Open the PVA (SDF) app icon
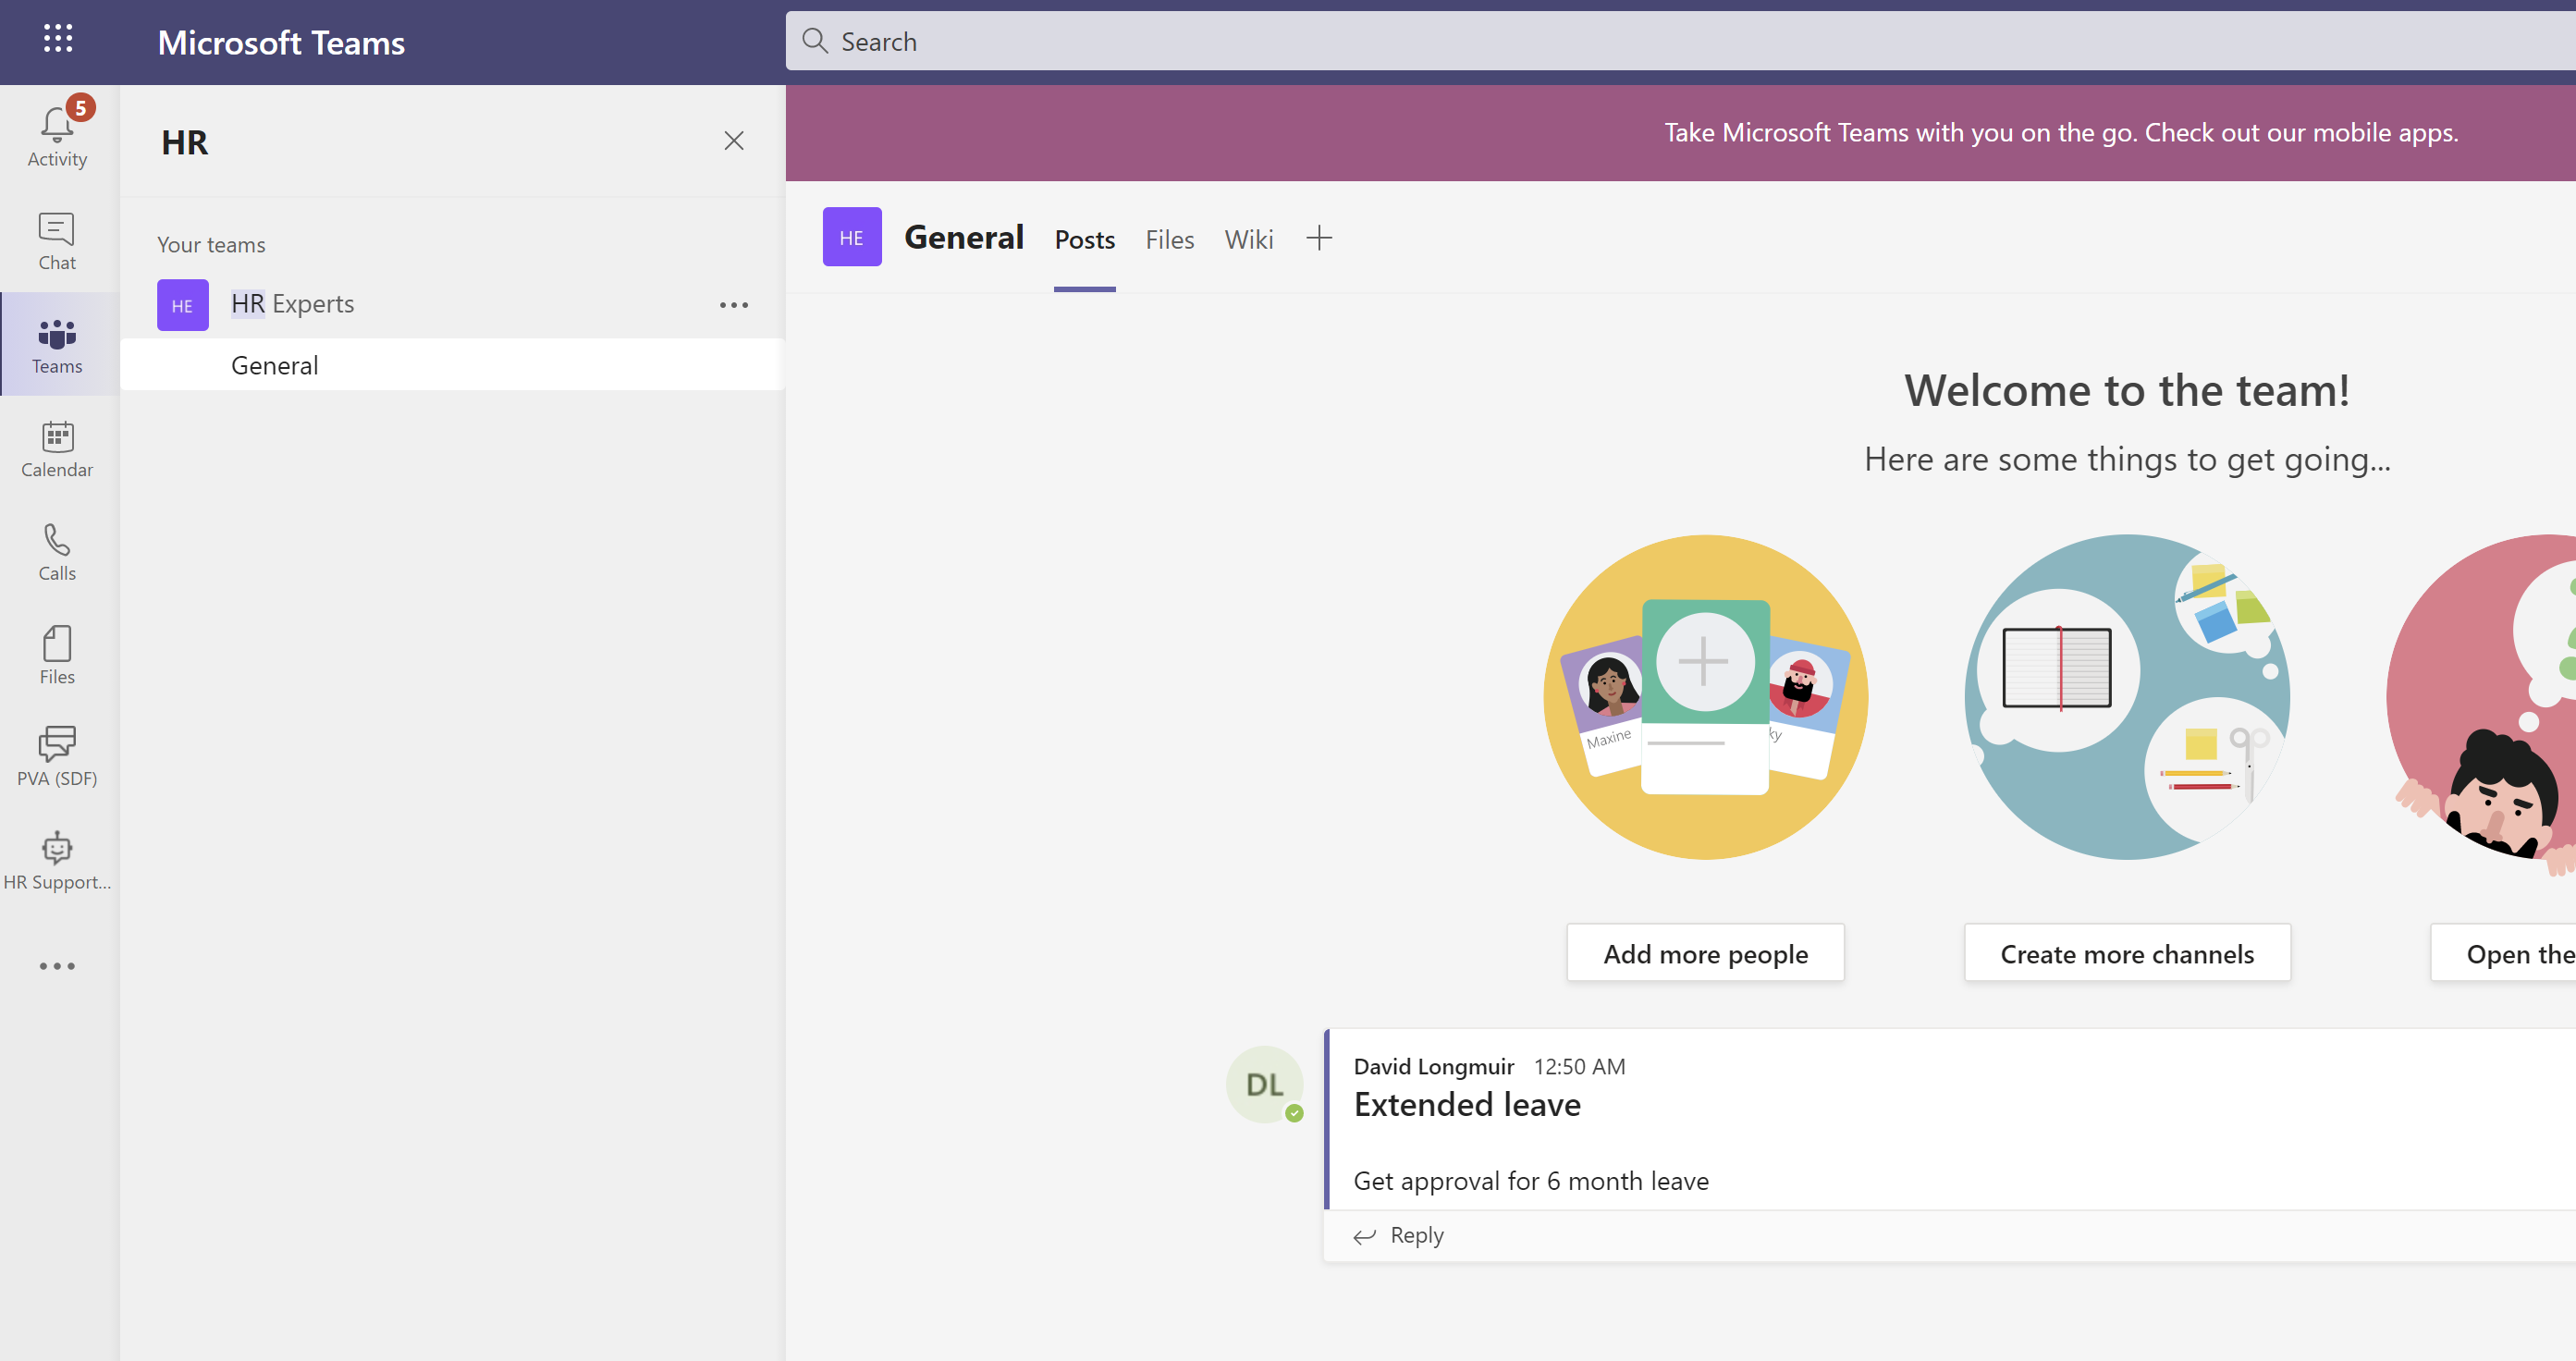The width and height of the screenshot is (2576, 1361). 57,757
